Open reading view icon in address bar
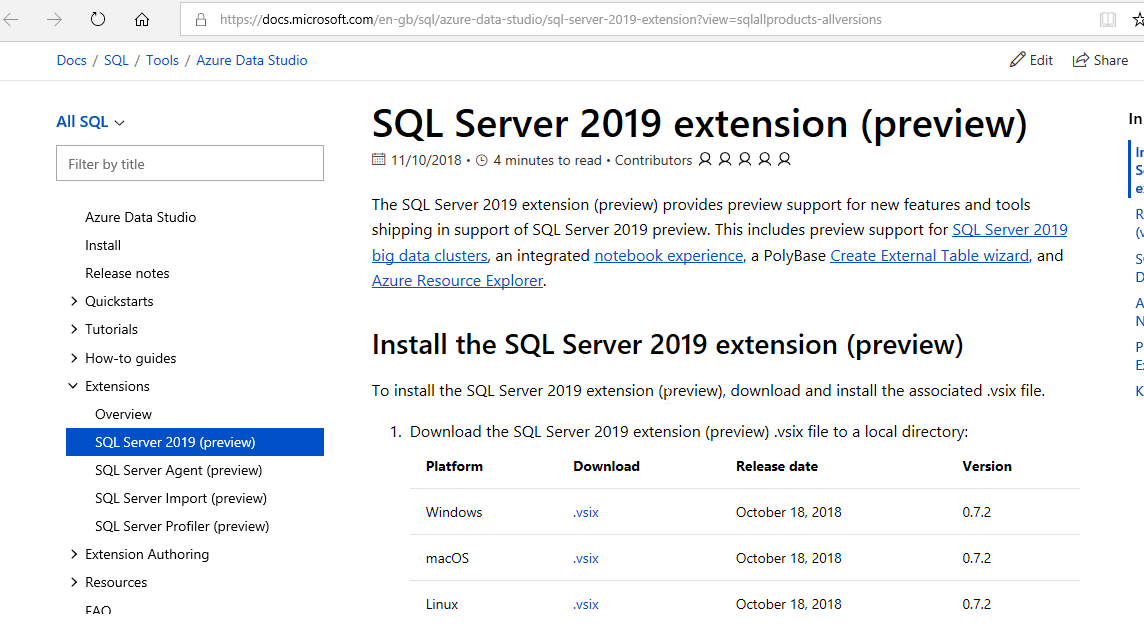Viewport: 1144px width, 638px height. (x=1107, y=19)
